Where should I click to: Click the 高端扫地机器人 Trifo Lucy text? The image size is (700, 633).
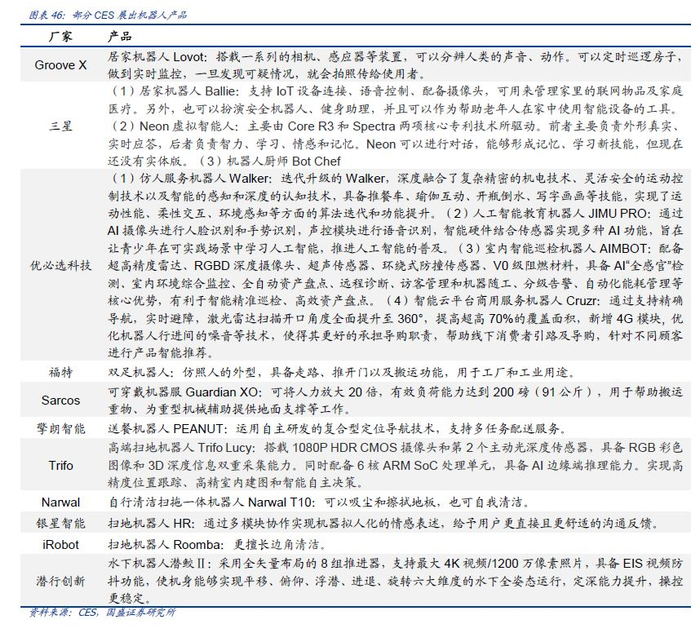pos(181,448)
